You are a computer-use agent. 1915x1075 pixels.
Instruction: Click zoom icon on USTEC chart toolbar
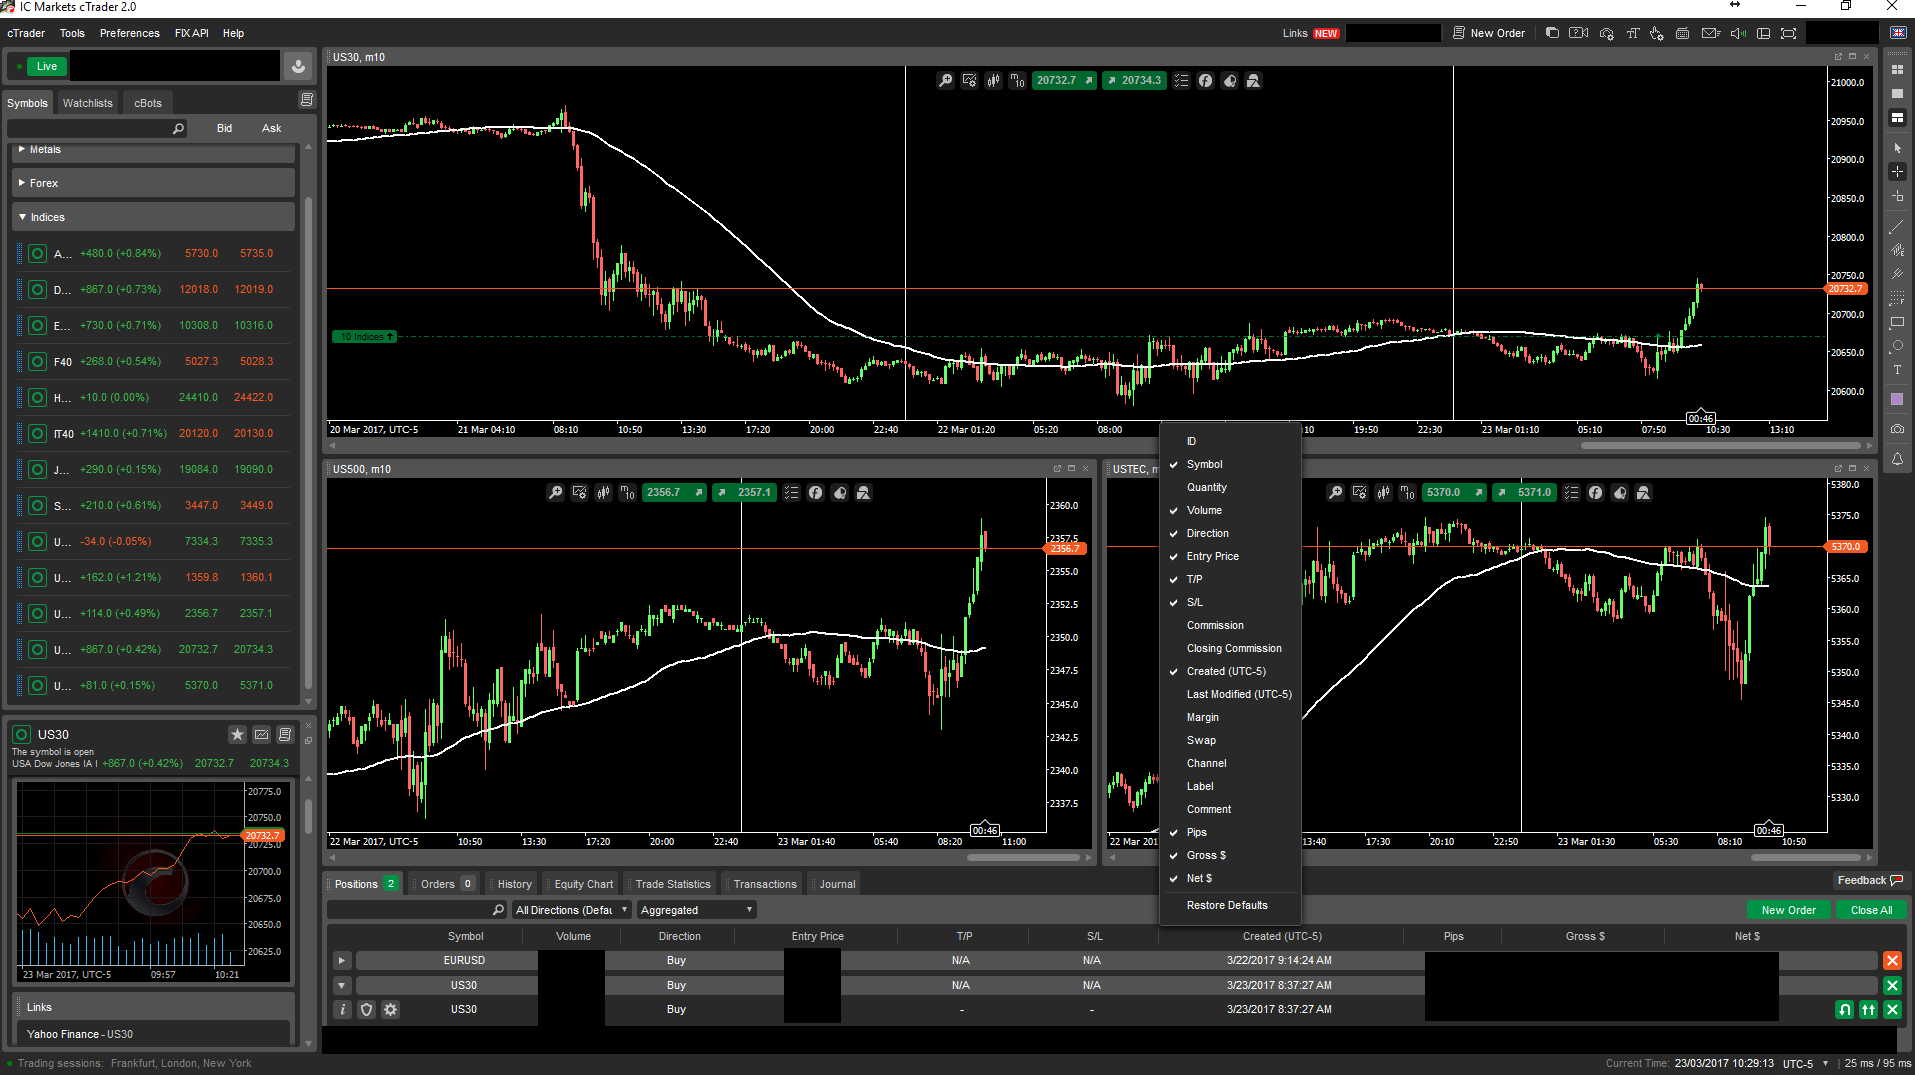[x=1335, y=493]
